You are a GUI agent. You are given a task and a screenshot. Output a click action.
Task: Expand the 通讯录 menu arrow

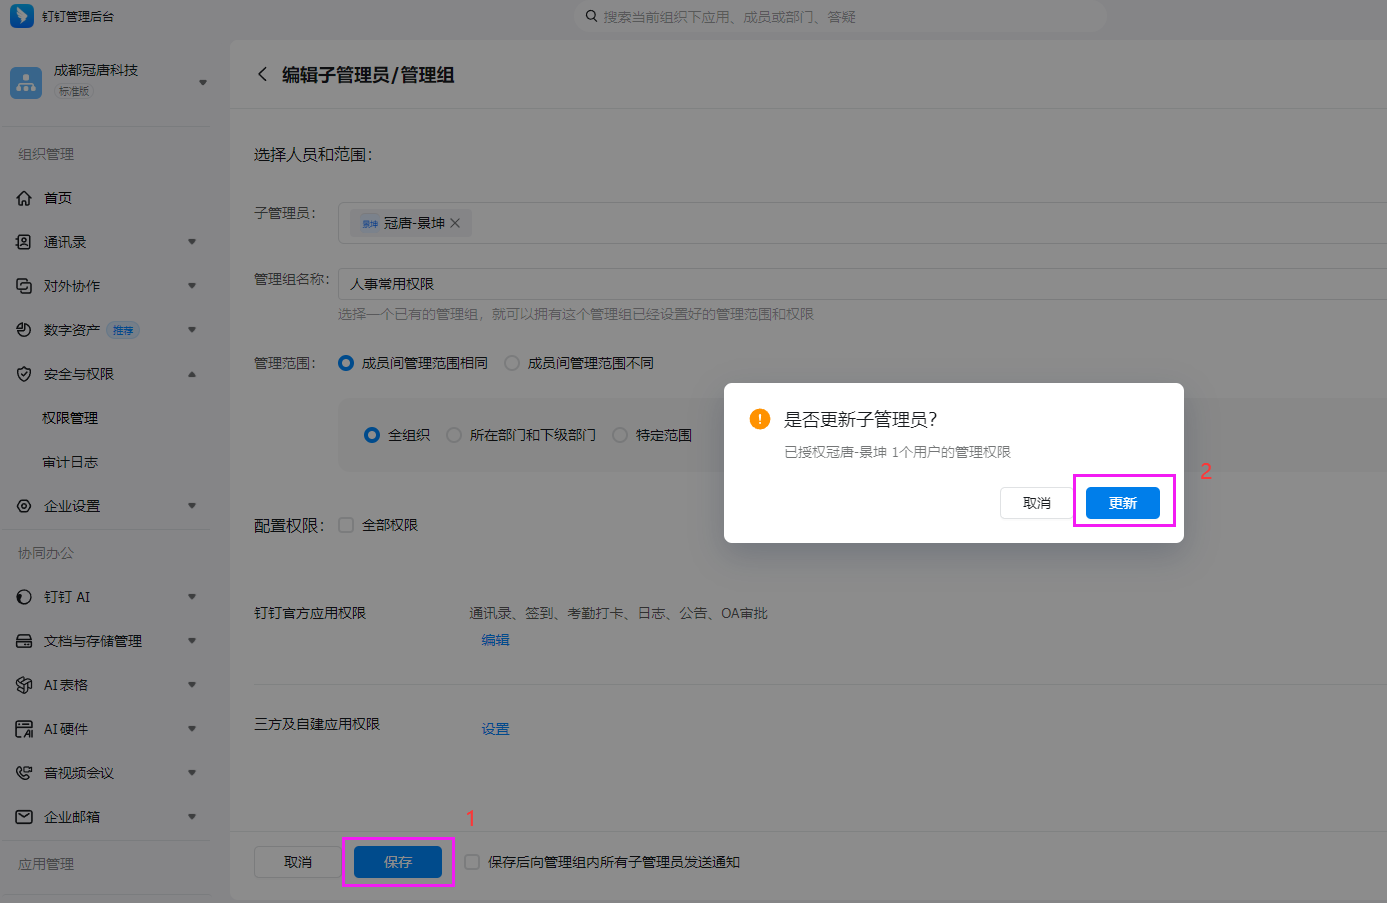192,242
